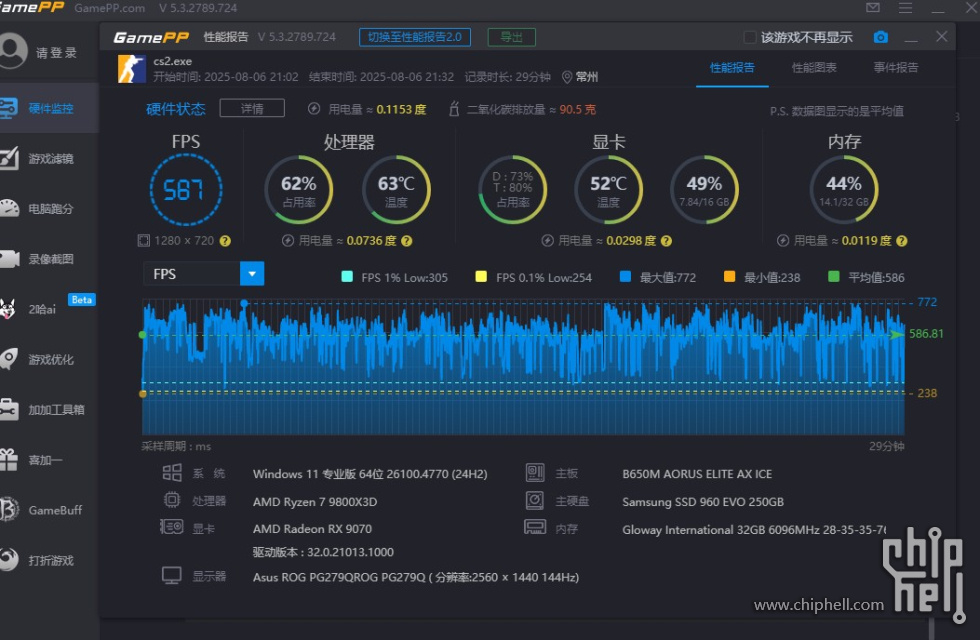Image resolution: width=980 pixels, height=640 pixels.
Task: Click help icon beside CPU power 0.0736 度
Action: coord(407,241)
